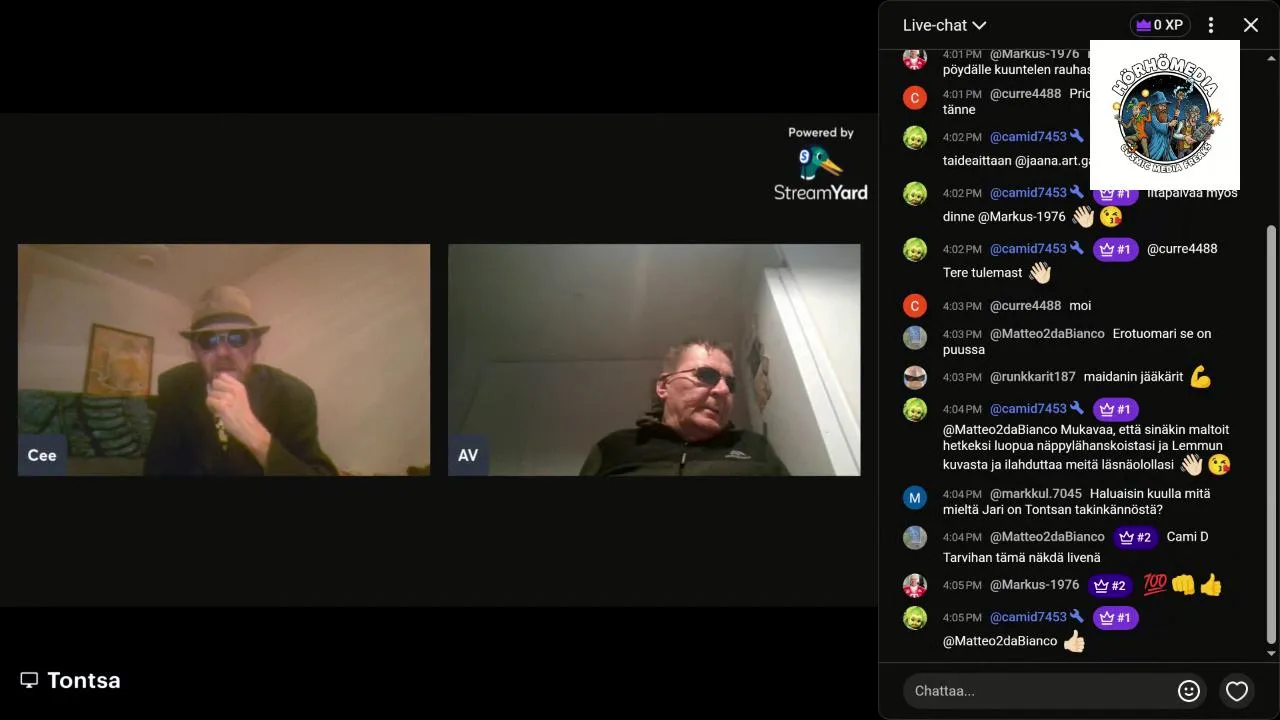Click the StreamYard duck logo

820,162
